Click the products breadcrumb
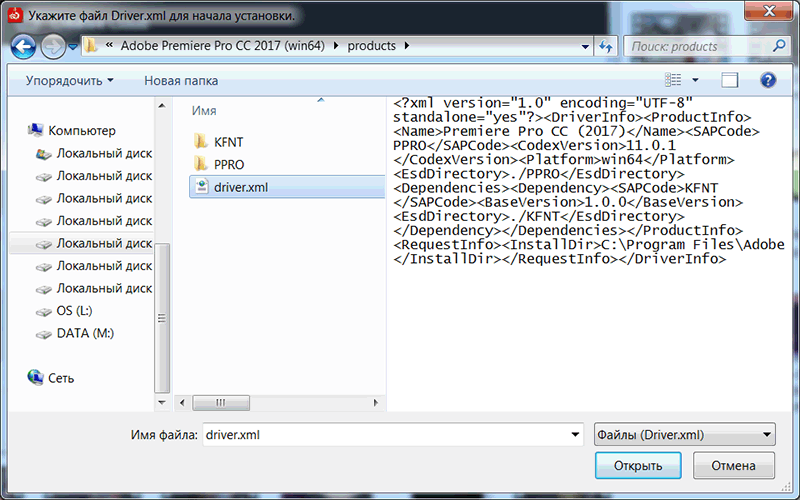Screen dimensions: 800x500 pyautogui.click(x=371, y=45)
